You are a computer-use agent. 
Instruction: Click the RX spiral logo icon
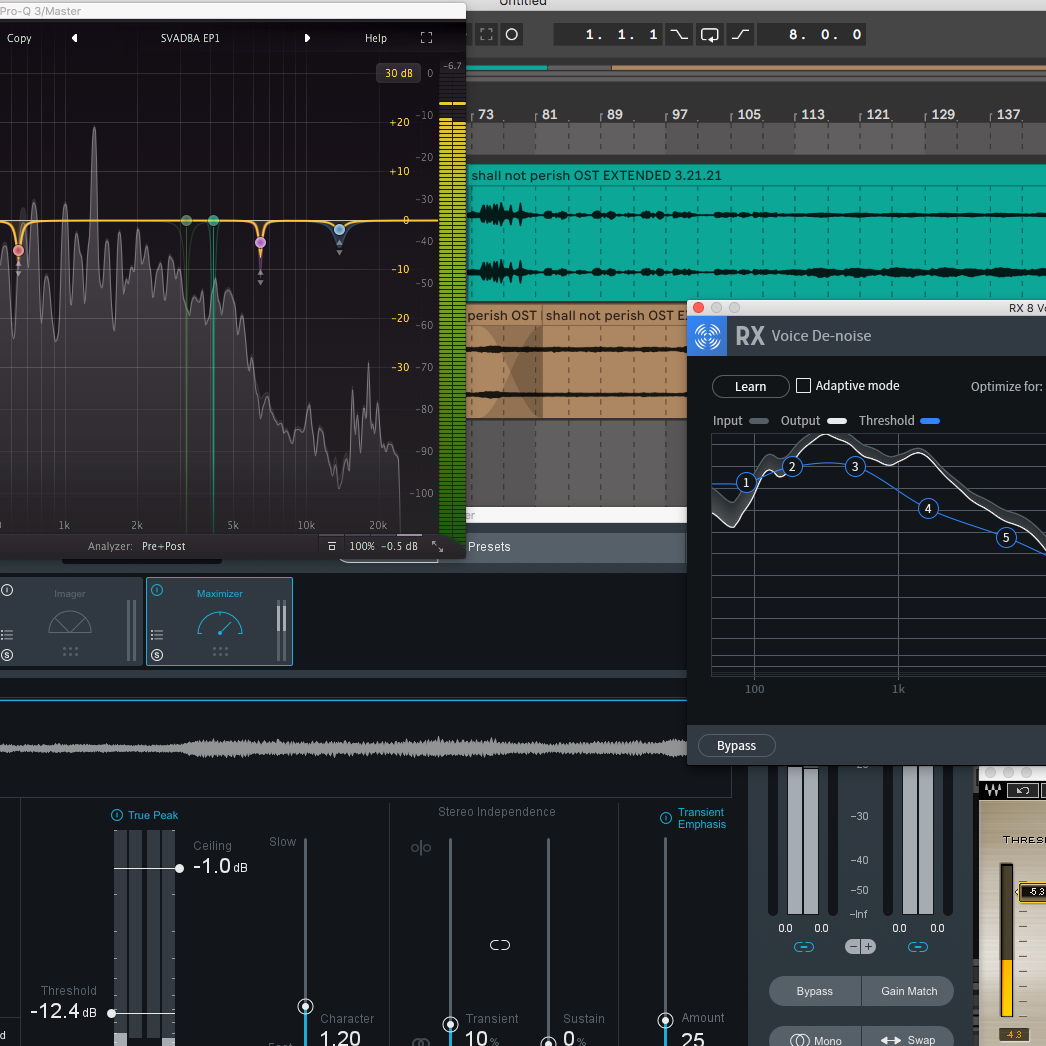point(707,336)
